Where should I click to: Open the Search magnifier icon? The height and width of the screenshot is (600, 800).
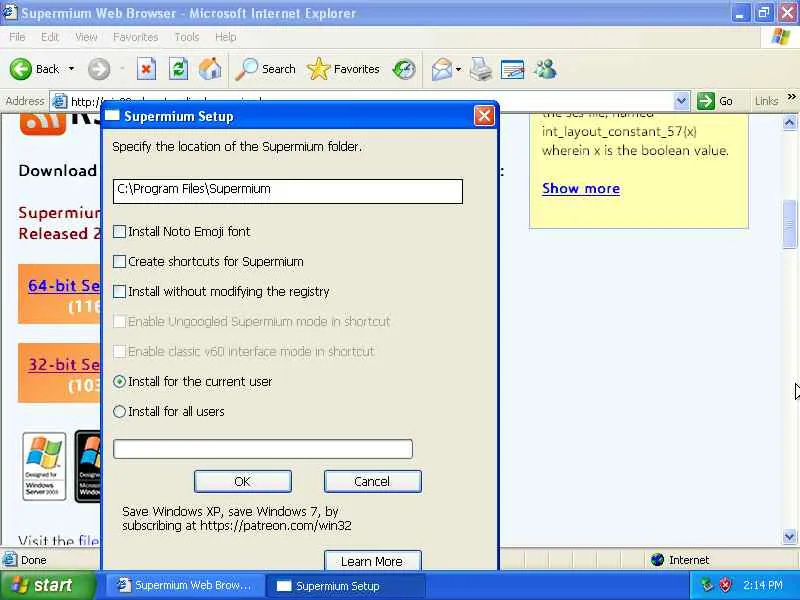(x=246, y=69)
